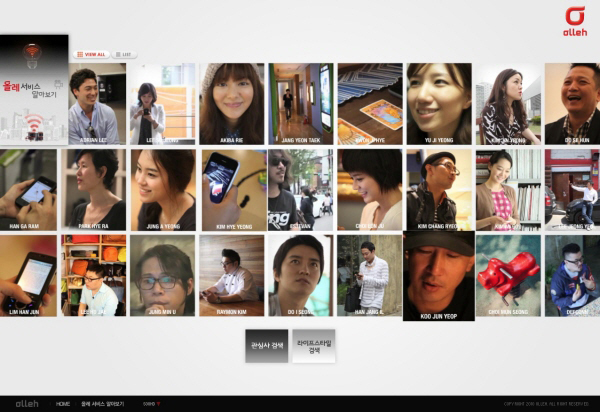
Task: Select the Akiba Rie portrait
Action: pyautogui.click(x=231, y=104)
